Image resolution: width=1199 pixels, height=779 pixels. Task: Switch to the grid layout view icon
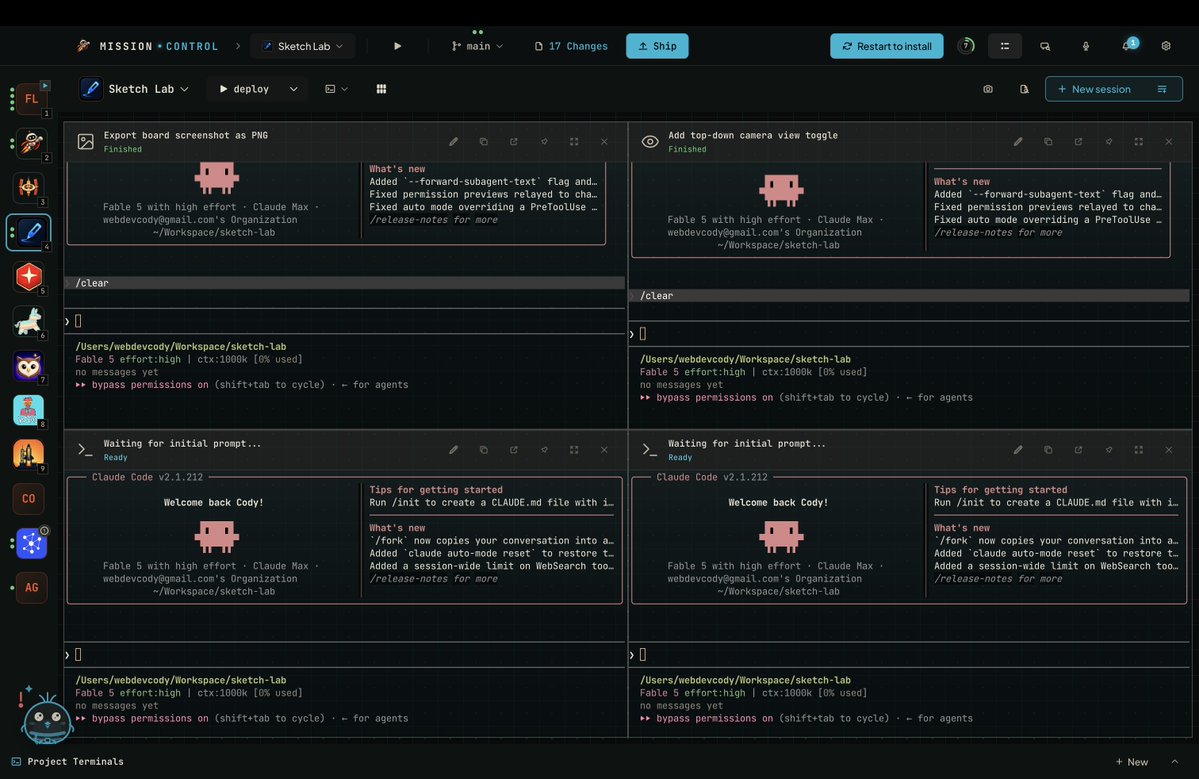coord(382,89)
